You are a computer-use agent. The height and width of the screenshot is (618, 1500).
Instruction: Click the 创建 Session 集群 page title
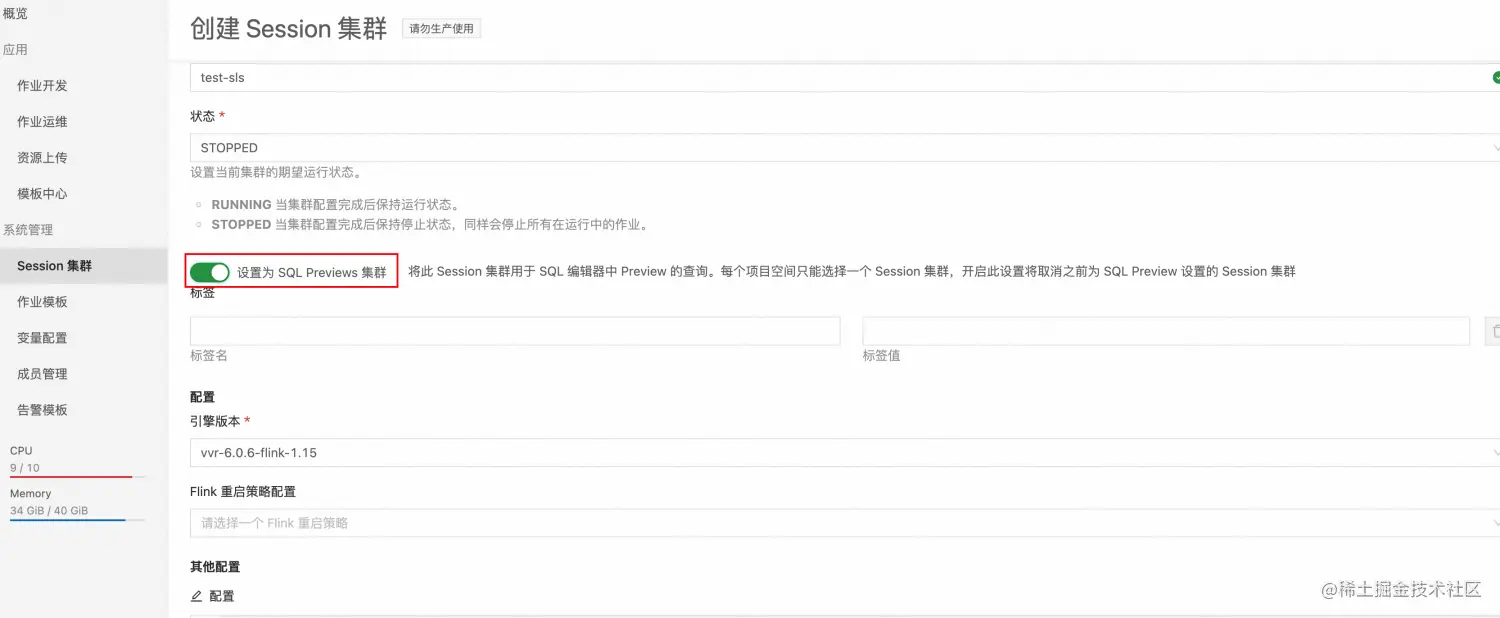tap(288, 28)
